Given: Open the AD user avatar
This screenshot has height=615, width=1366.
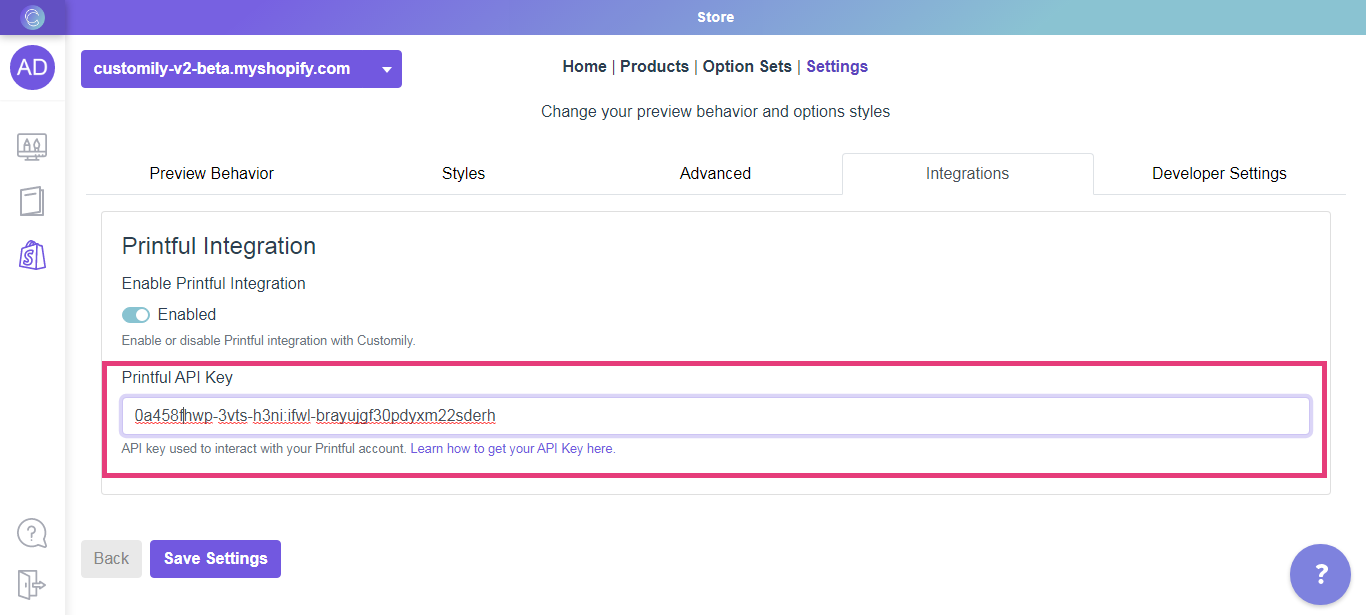Looking at the screenshot, I should 33,68.
